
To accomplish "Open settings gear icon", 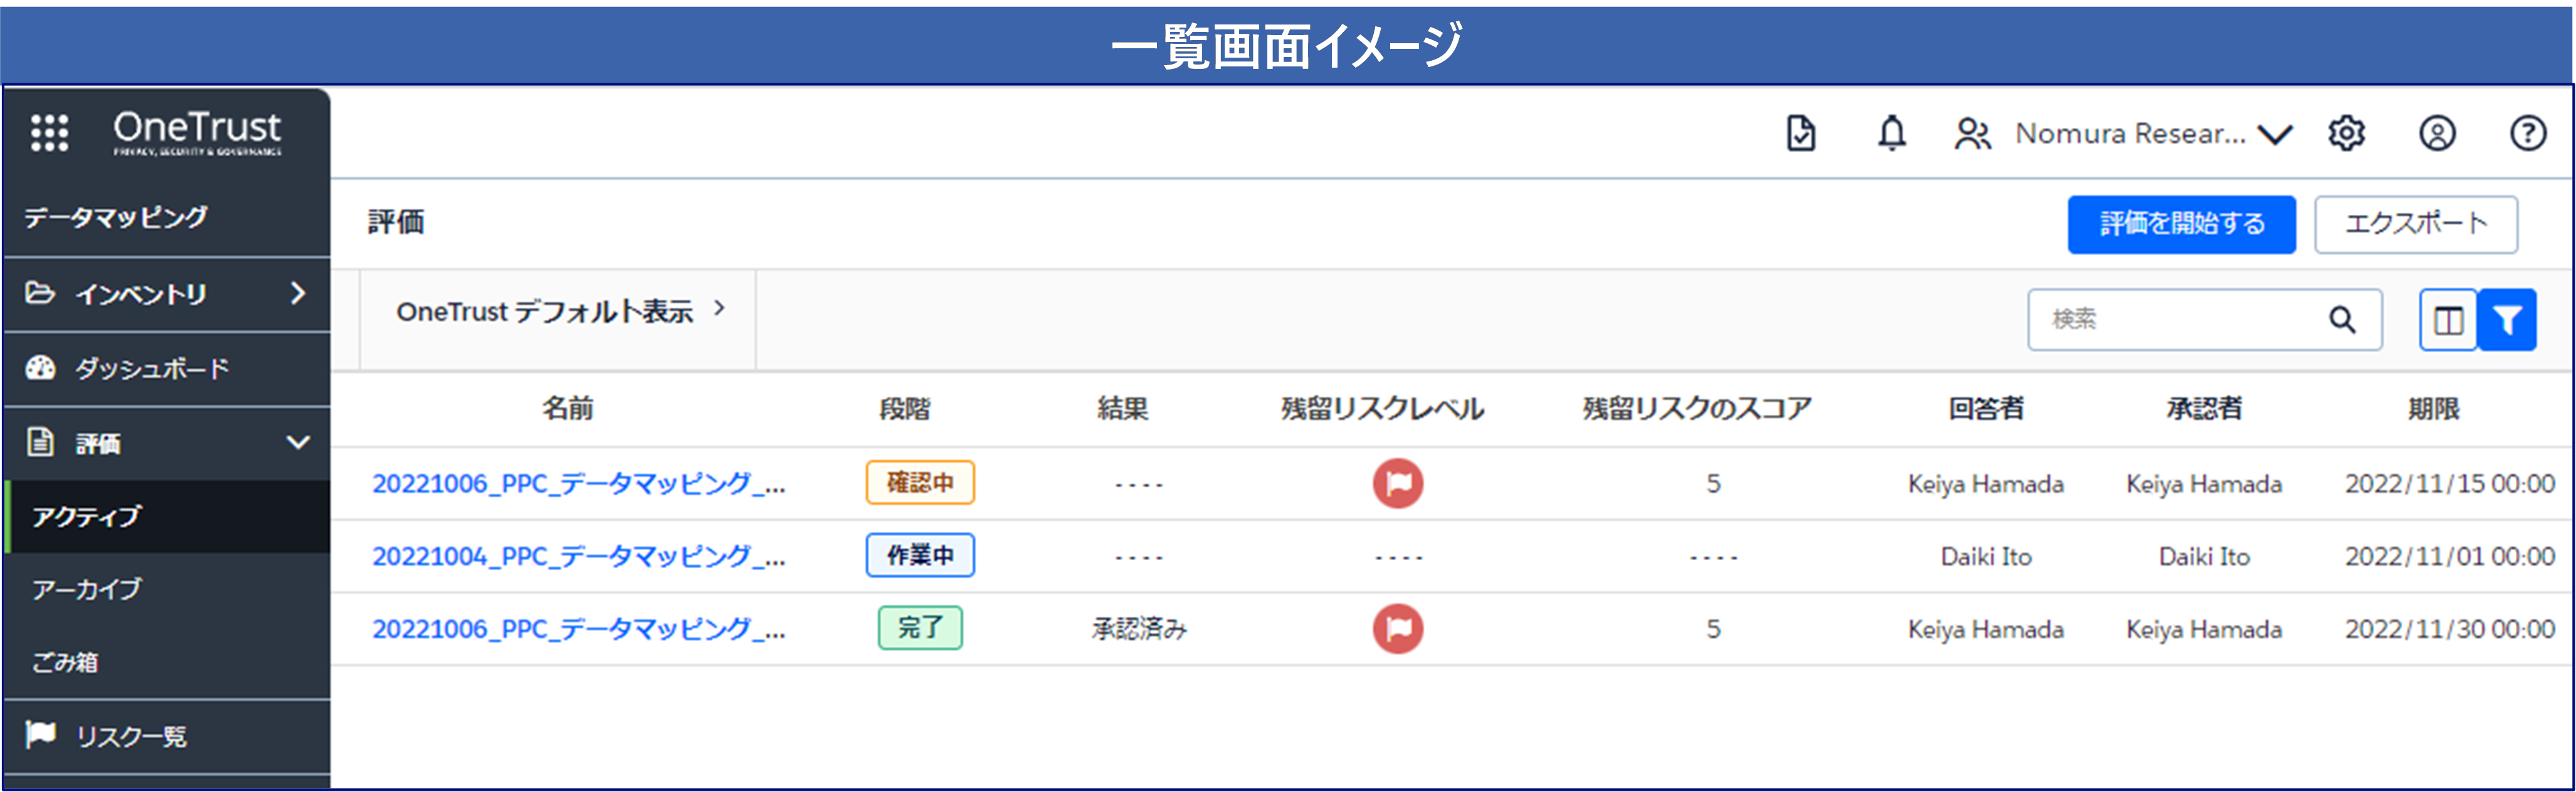I will (x=2346, y=133).
